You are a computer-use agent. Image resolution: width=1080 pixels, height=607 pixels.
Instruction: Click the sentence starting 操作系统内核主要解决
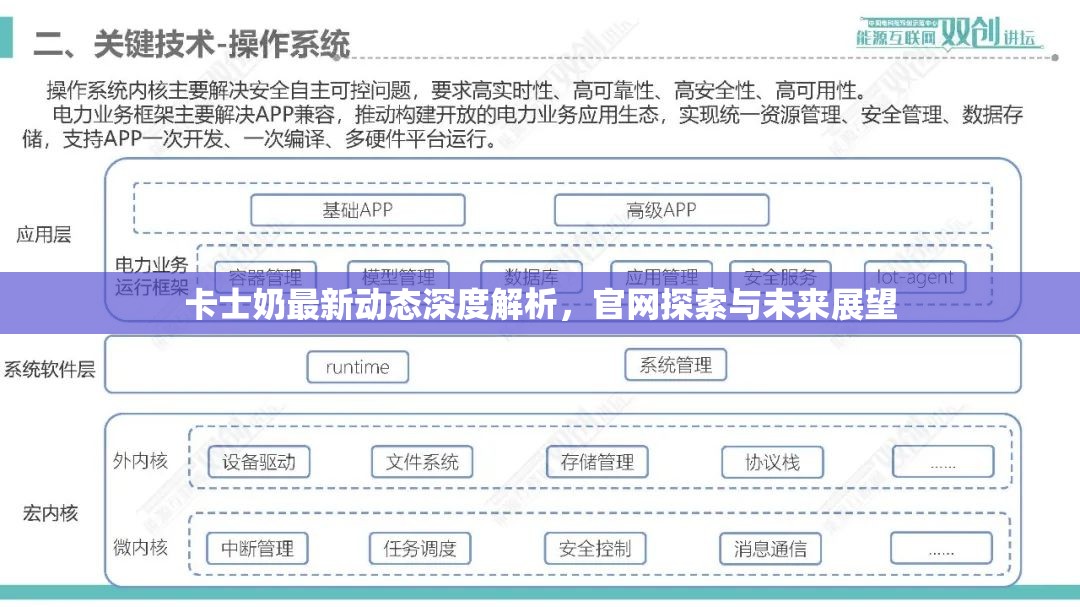click(x=457, y=90)
